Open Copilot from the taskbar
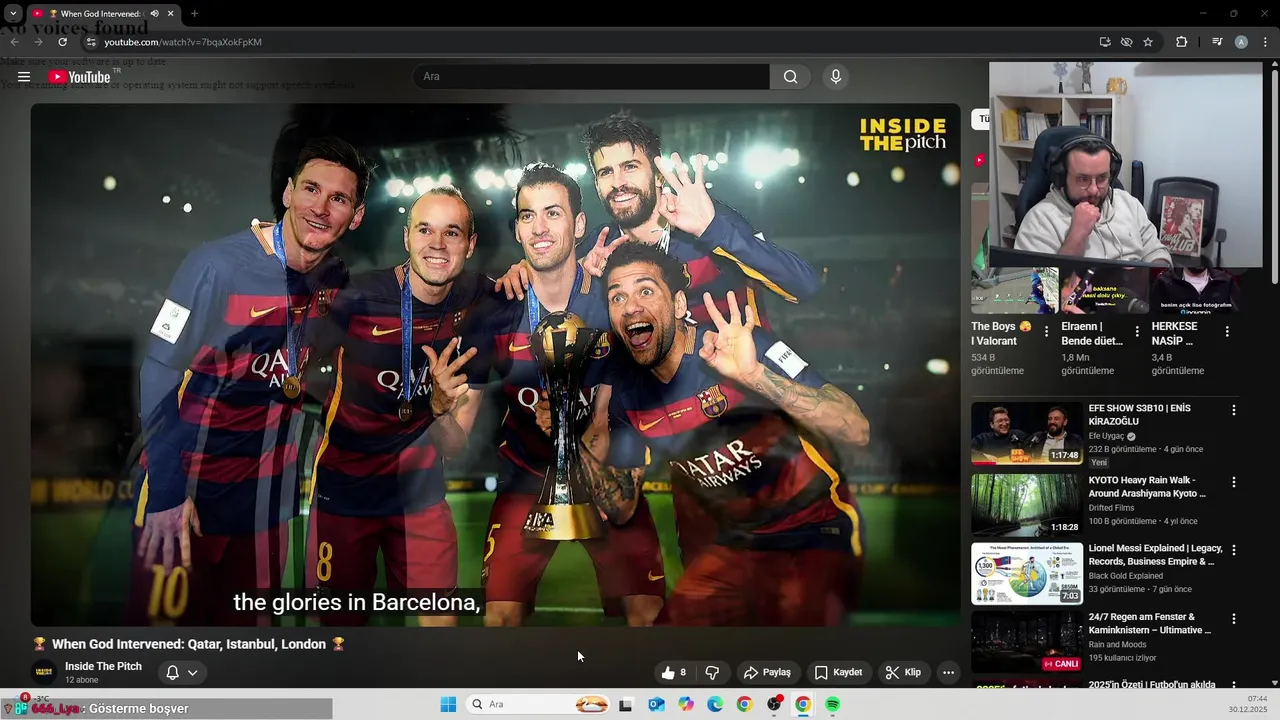 click(685, 704)
